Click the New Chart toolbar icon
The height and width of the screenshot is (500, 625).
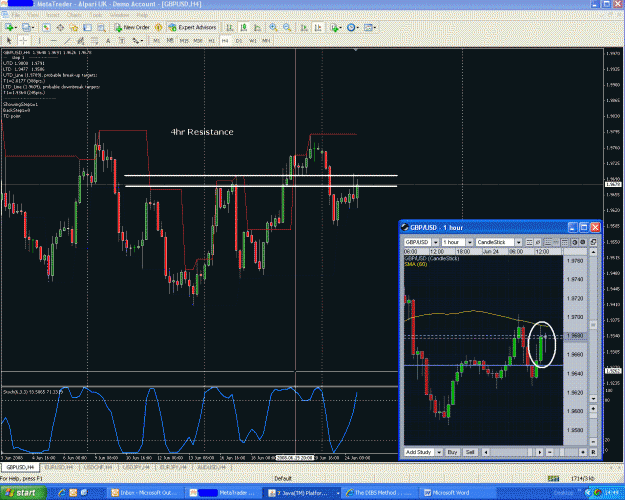coord(9,28)
